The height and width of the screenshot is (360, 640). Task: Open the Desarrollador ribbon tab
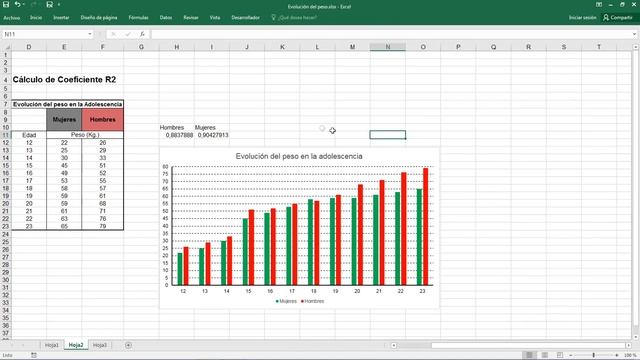[x=245, y=18]
